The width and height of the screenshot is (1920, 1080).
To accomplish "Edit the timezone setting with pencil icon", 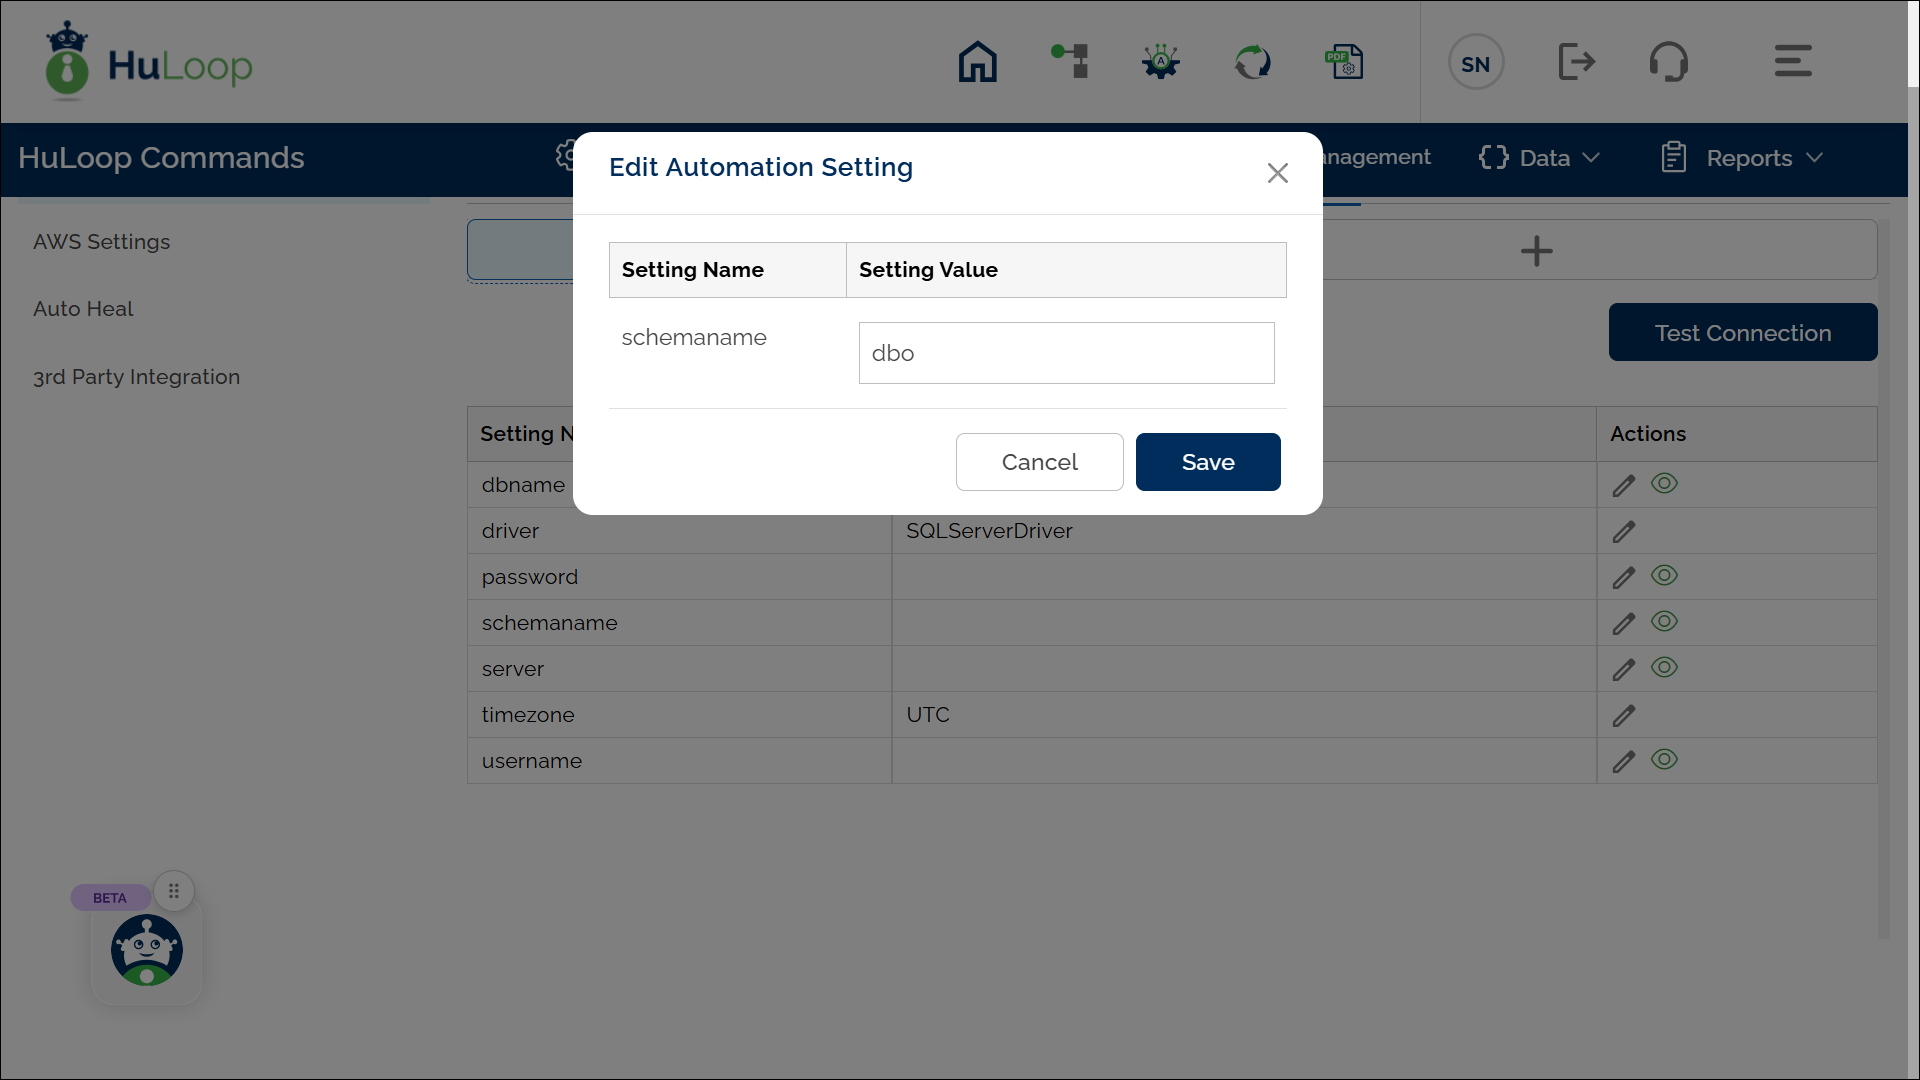I will point(1623,716).
